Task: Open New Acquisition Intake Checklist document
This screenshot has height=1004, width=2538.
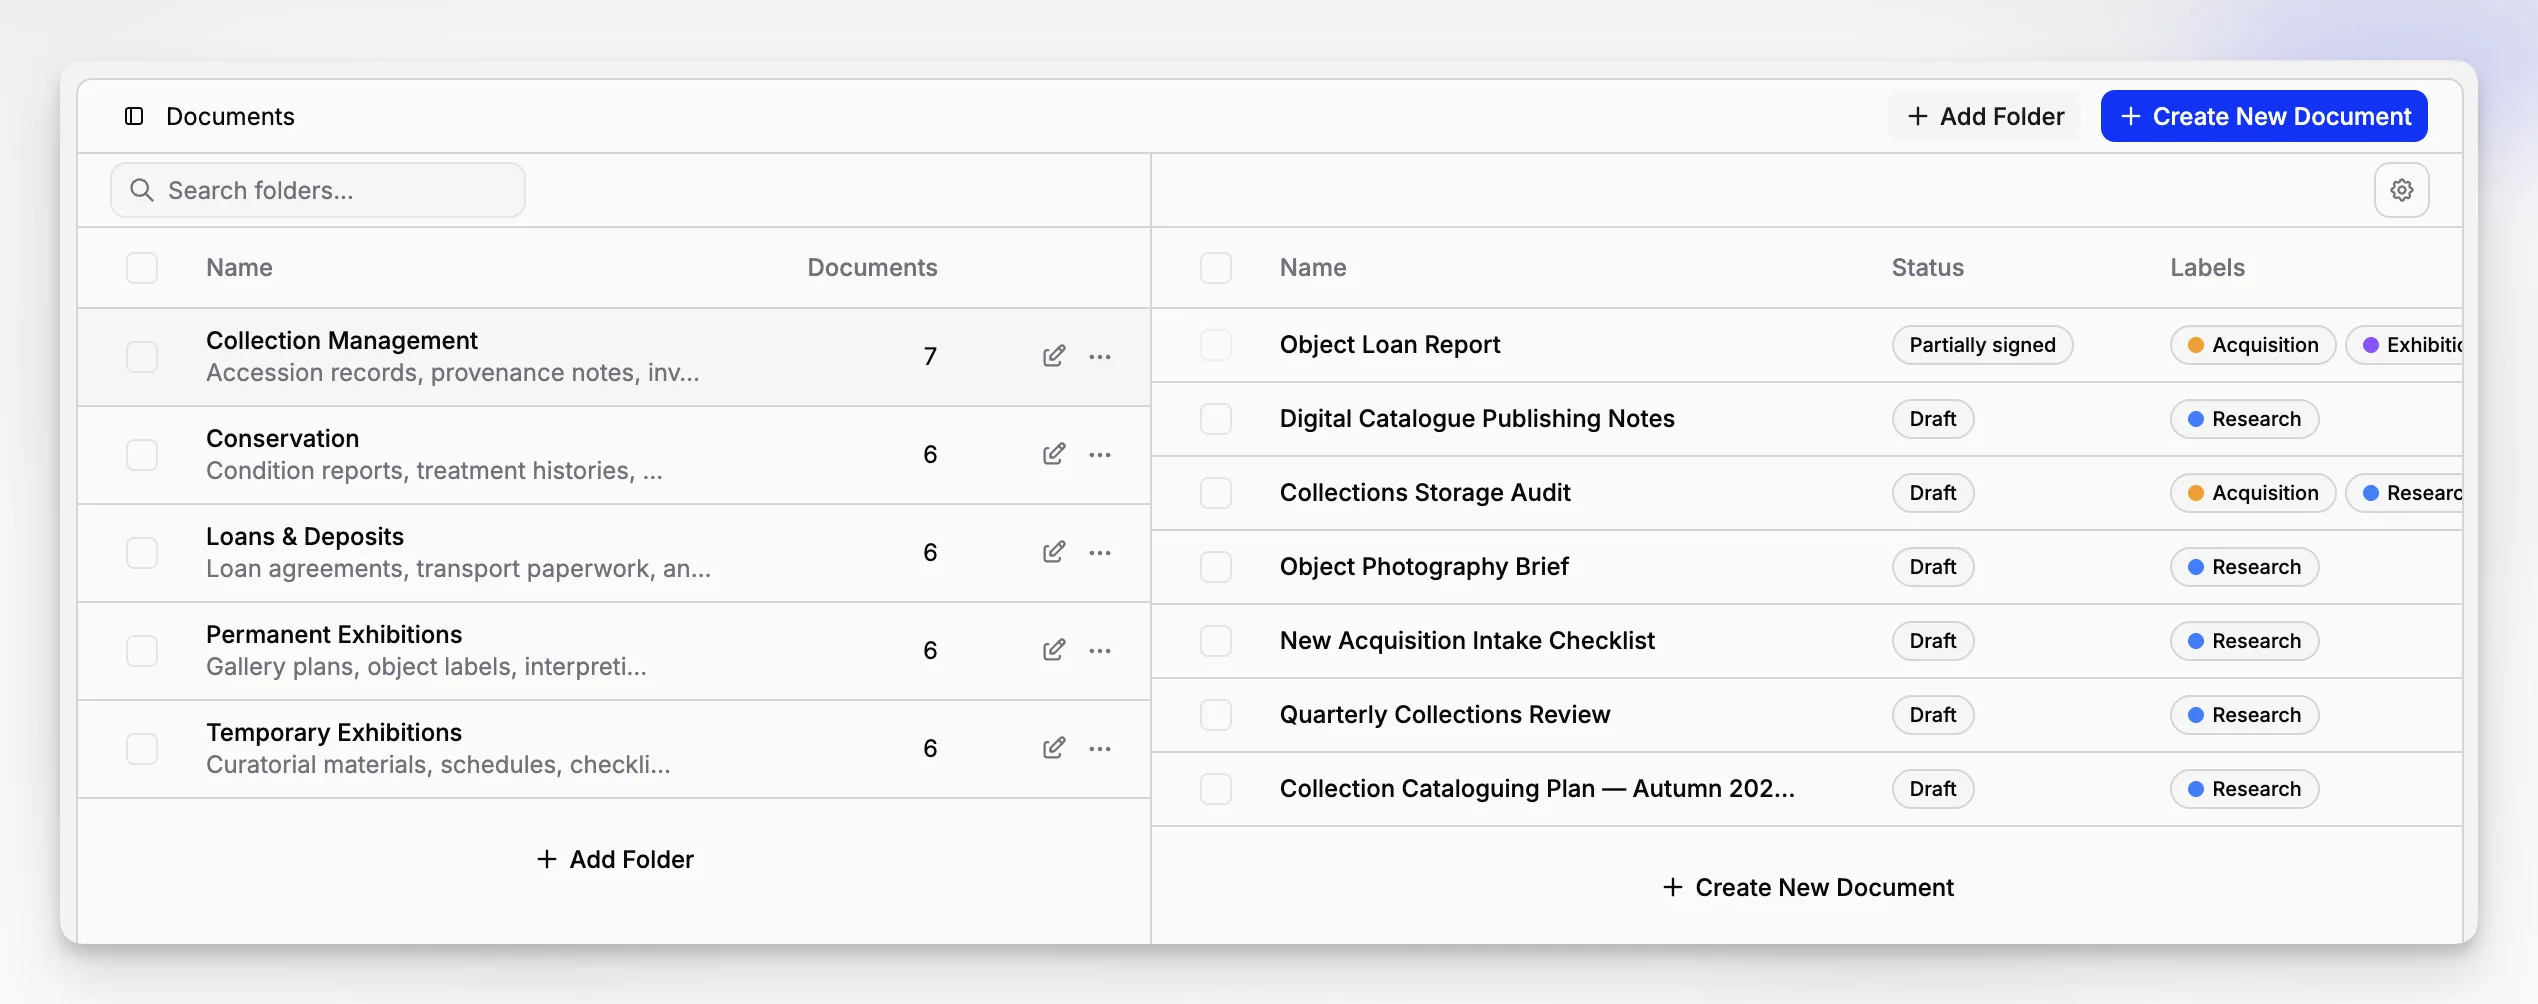Action: coord(1467,641)
